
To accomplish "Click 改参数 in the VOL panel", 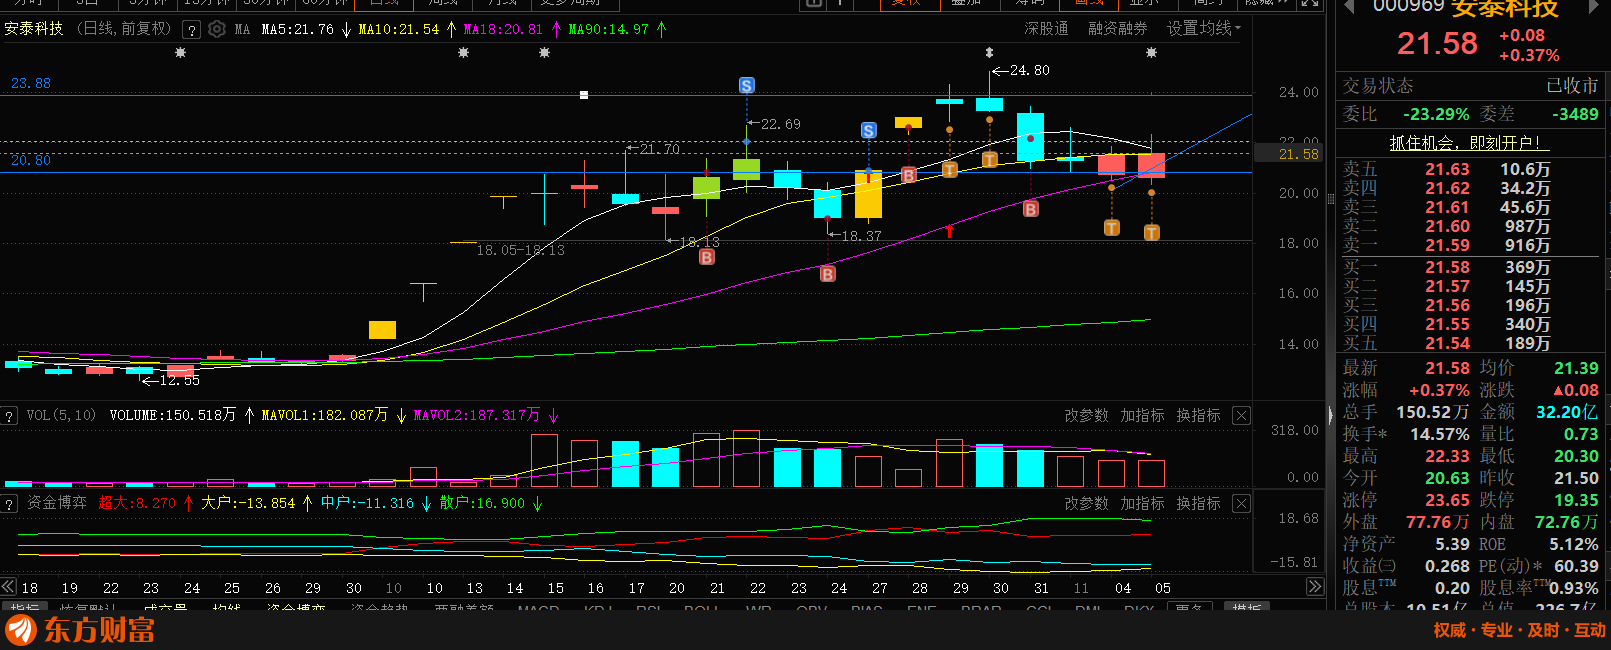I will pyautogui.click(x=1086, y=416).
